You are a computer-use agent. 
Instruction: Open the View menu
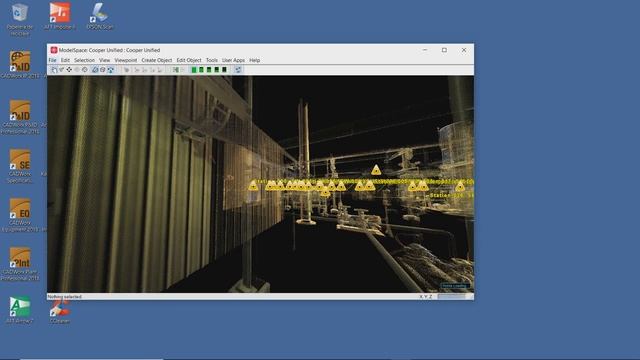(x=104, y=60)
